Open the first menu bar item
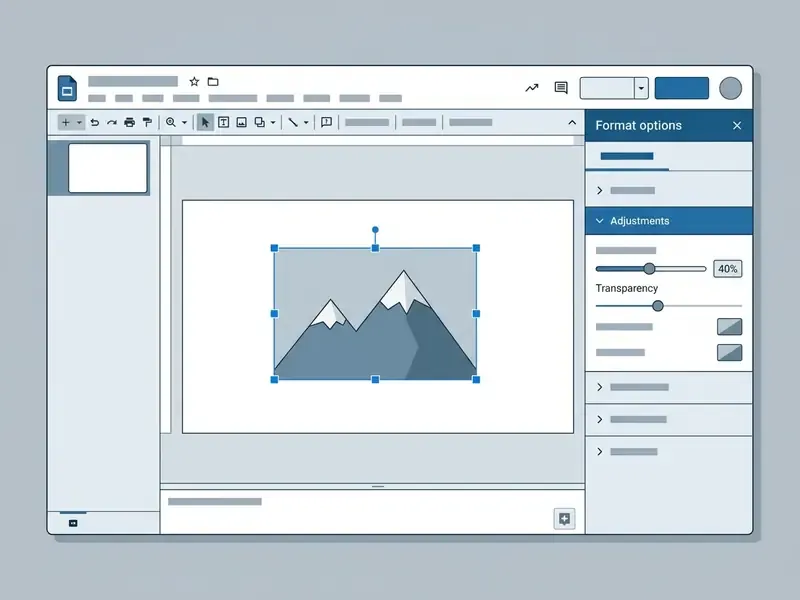 [x=97, y=98]
